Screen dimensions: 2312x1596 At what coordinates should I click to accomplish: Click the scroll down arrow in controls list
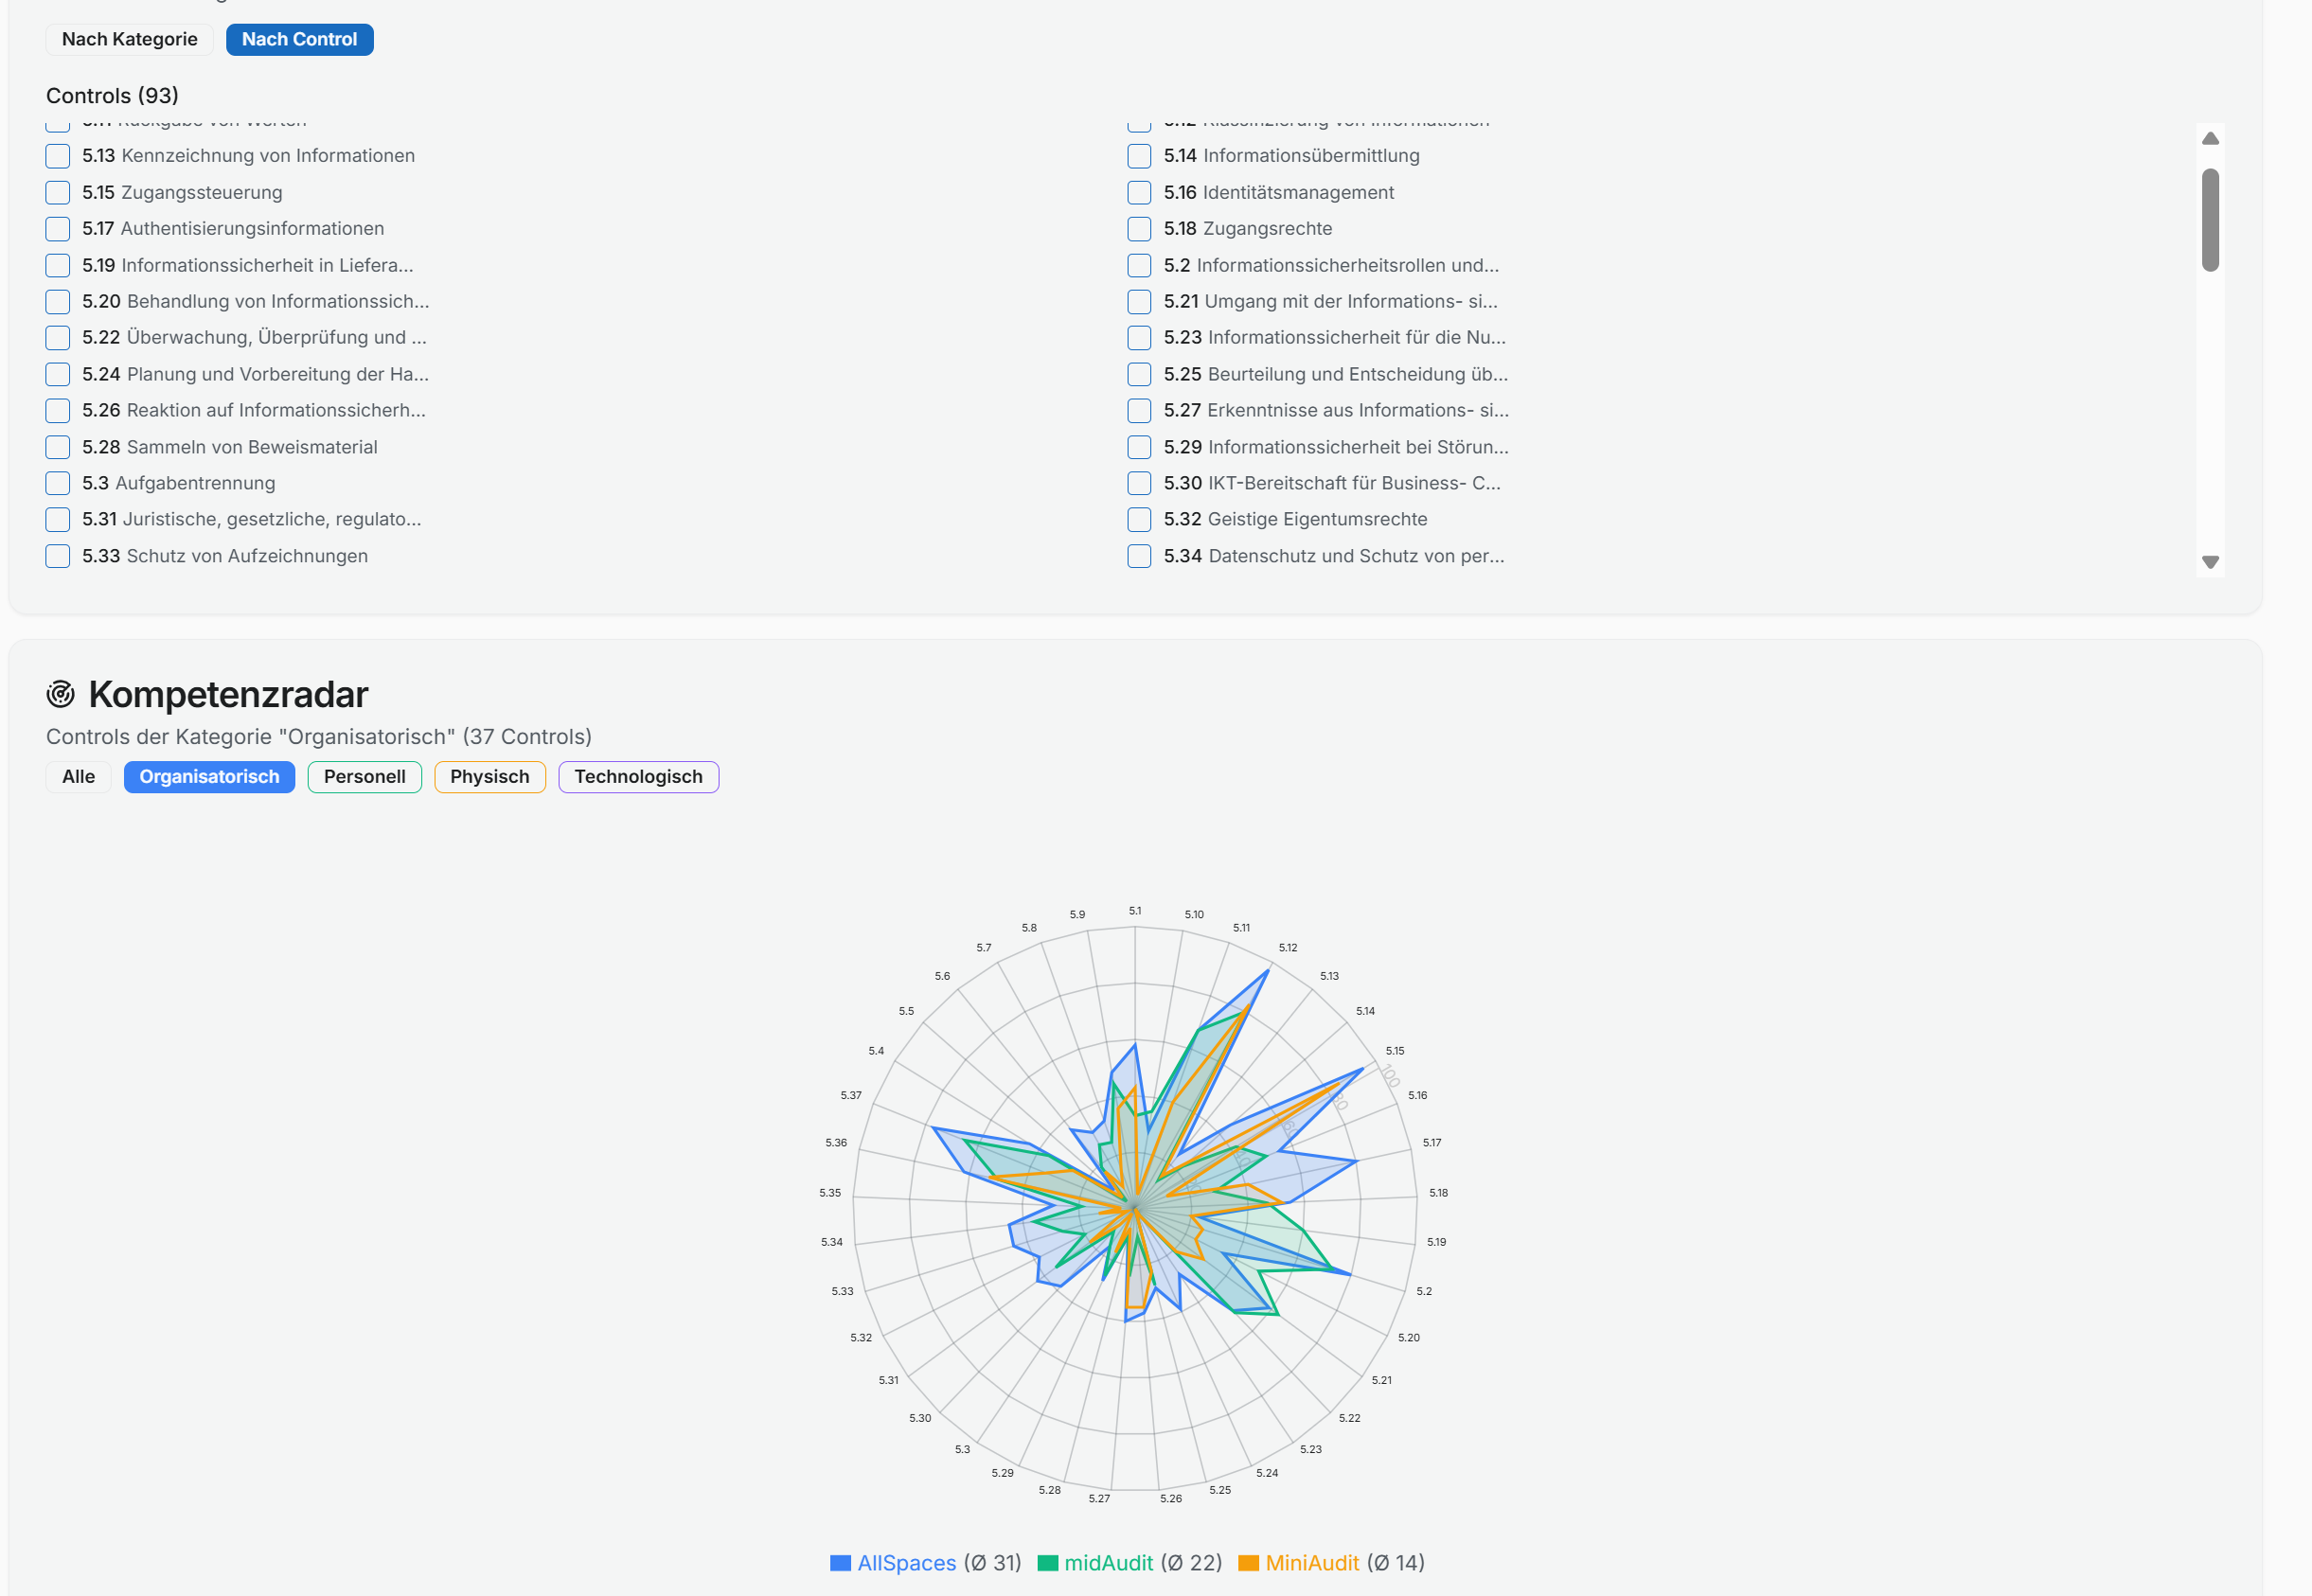tap(2210, 562)
